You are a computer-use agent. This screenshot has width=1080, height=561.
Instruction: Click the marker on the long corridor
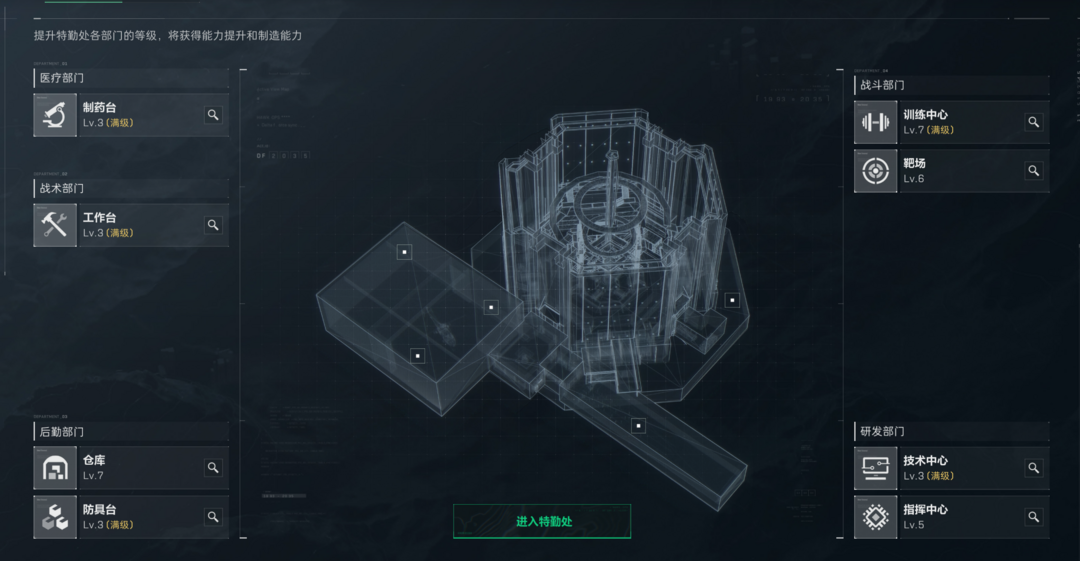coord(638,426)
